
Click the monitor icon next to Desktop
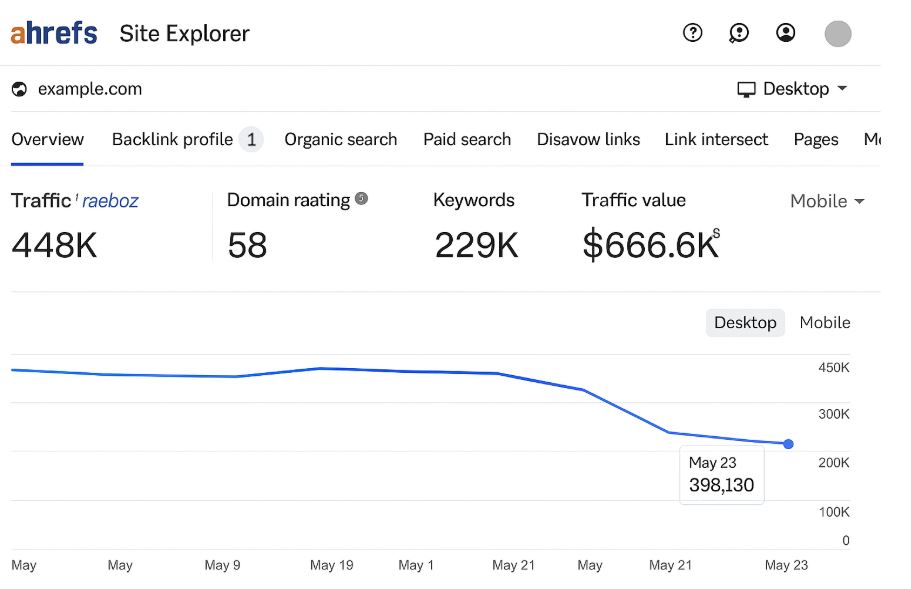[747, 89]
